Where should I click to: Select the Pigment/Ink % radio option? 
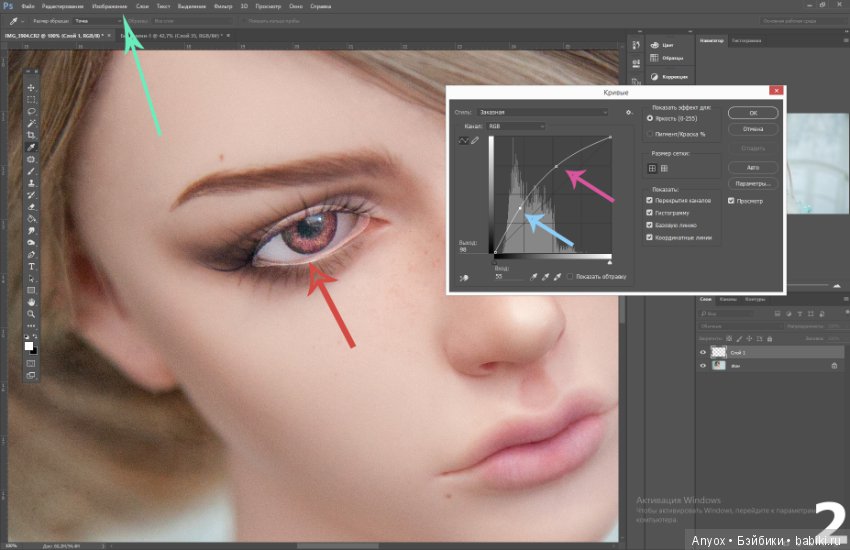650,134
